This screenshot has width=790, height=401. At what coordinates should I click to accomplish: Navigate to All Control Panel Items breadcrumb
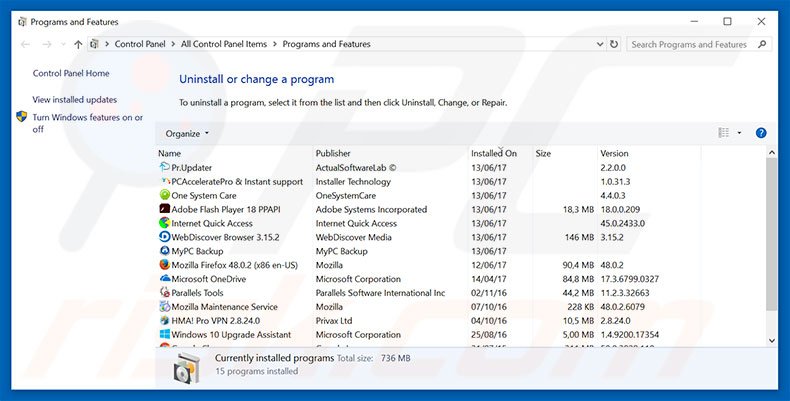224,44
